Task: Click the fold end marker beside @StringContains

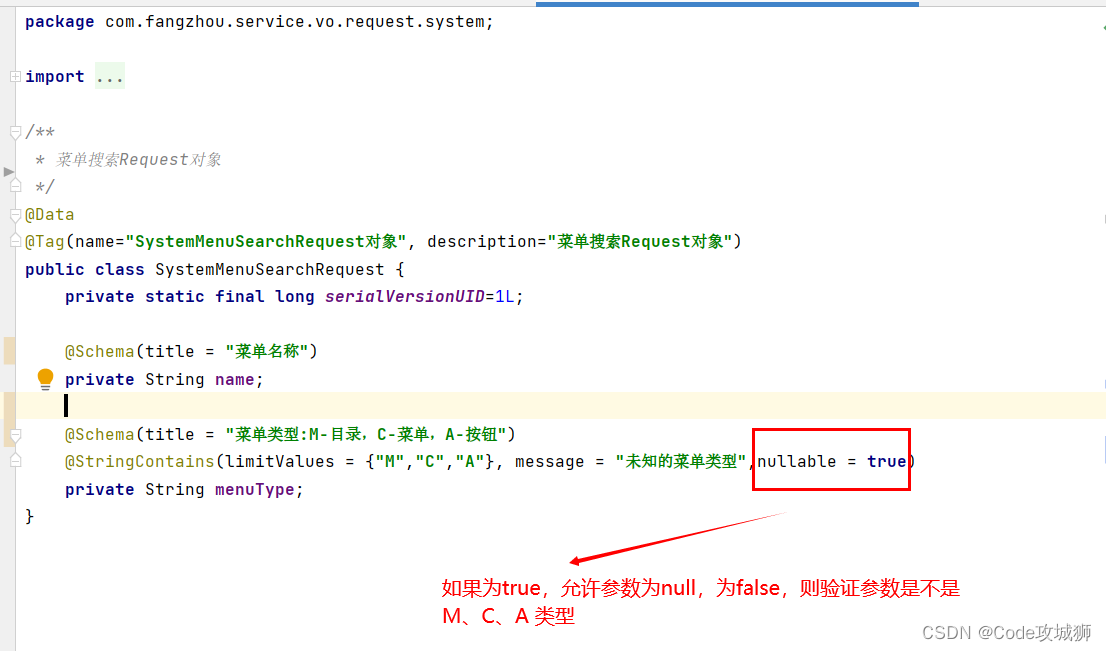Action: [15, 461]
